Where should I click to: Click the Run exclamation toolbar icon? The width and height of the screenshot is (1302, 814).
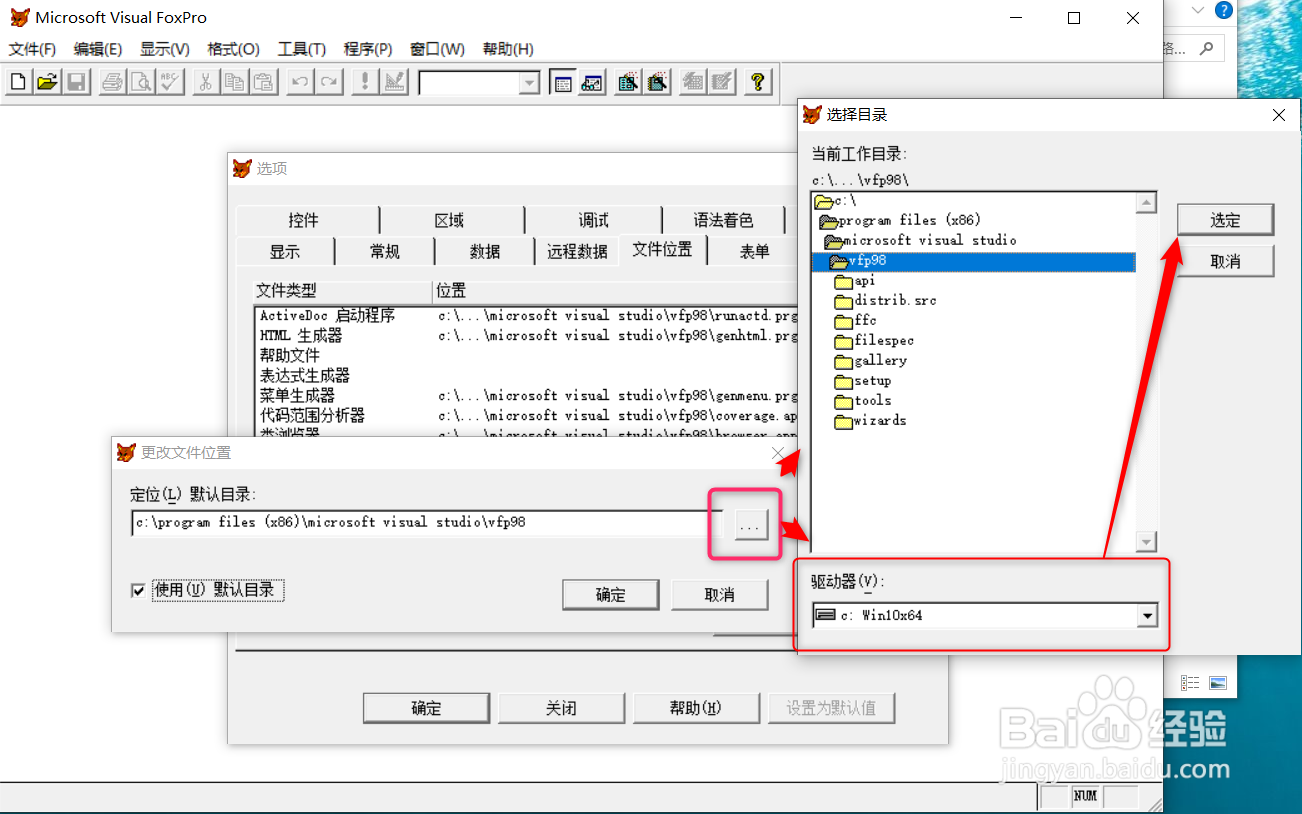coord(364,82)
